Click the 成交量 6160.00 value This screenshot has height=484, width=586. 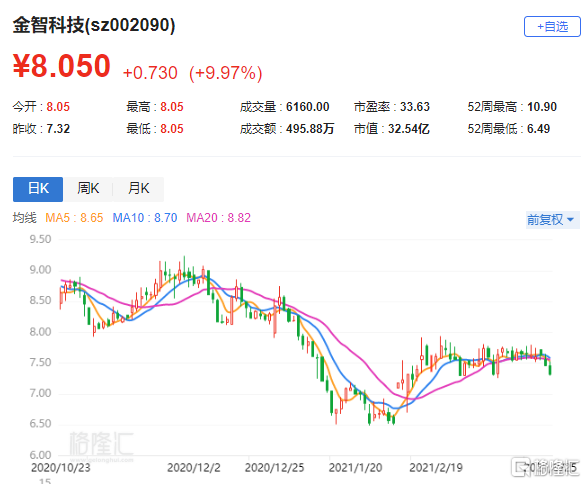coord(308,107)
